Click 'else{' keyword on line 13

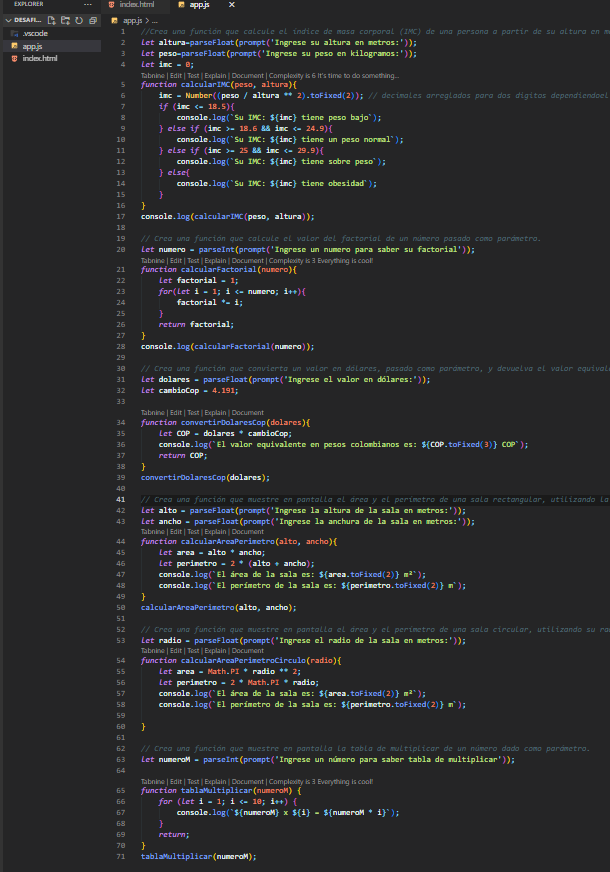[178, 172]
